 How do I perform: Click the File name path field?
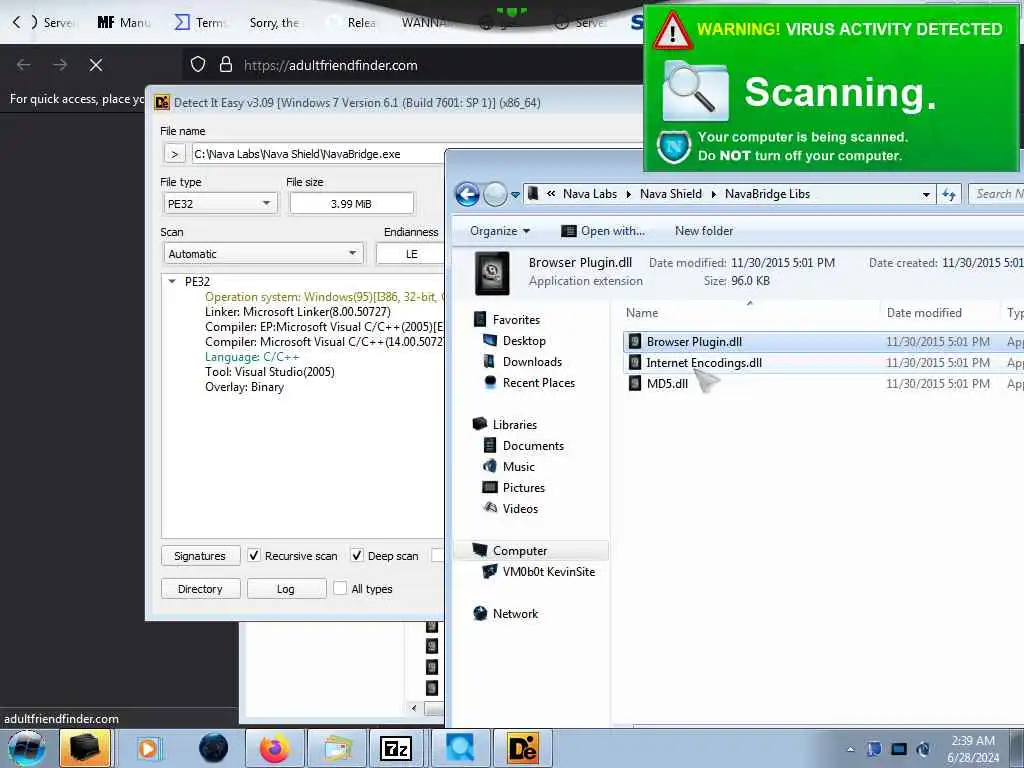[317, 154]
